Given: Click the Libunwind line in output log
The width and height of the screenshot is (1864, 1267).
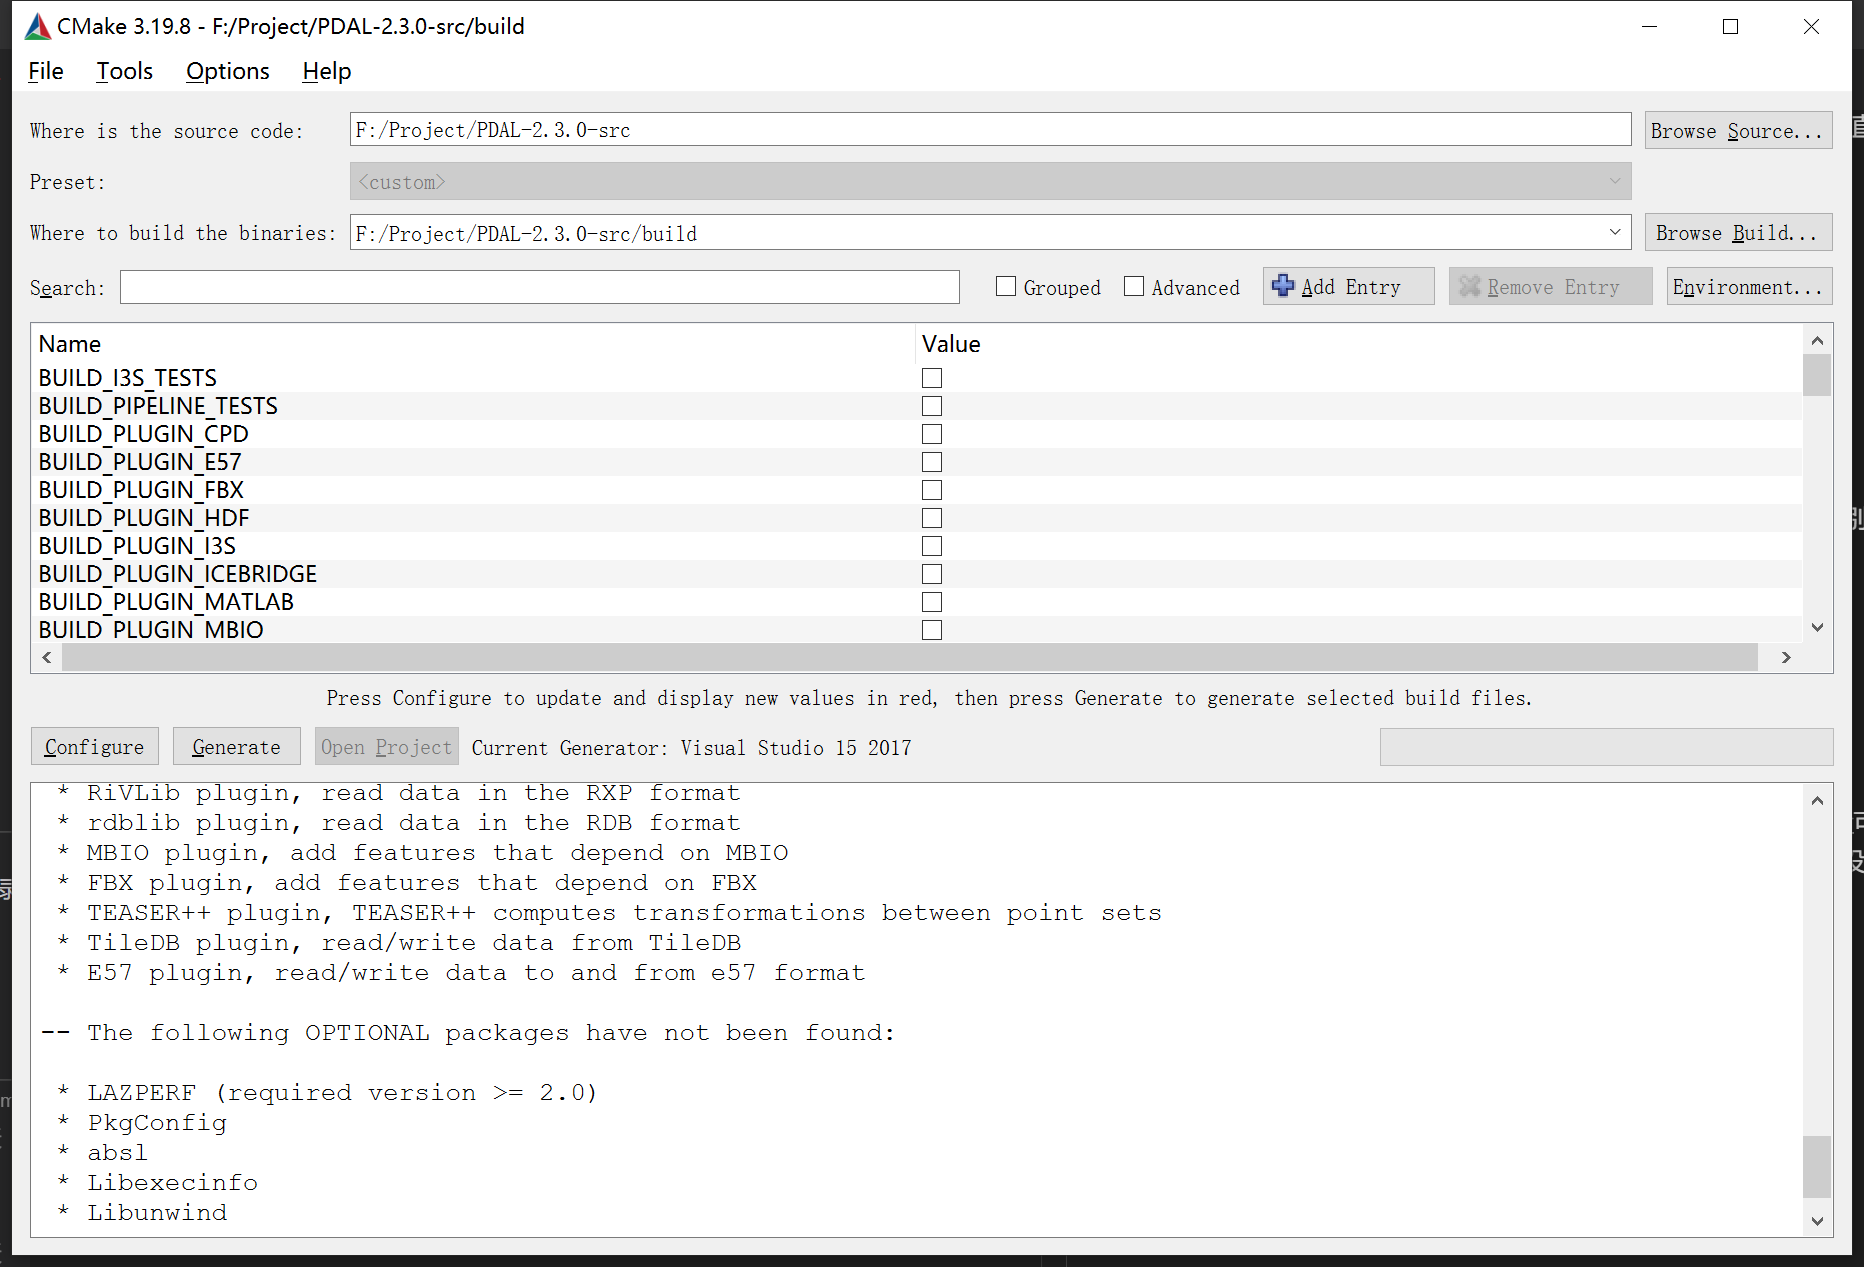Looking at the screenshot, I should [142, 1213].
